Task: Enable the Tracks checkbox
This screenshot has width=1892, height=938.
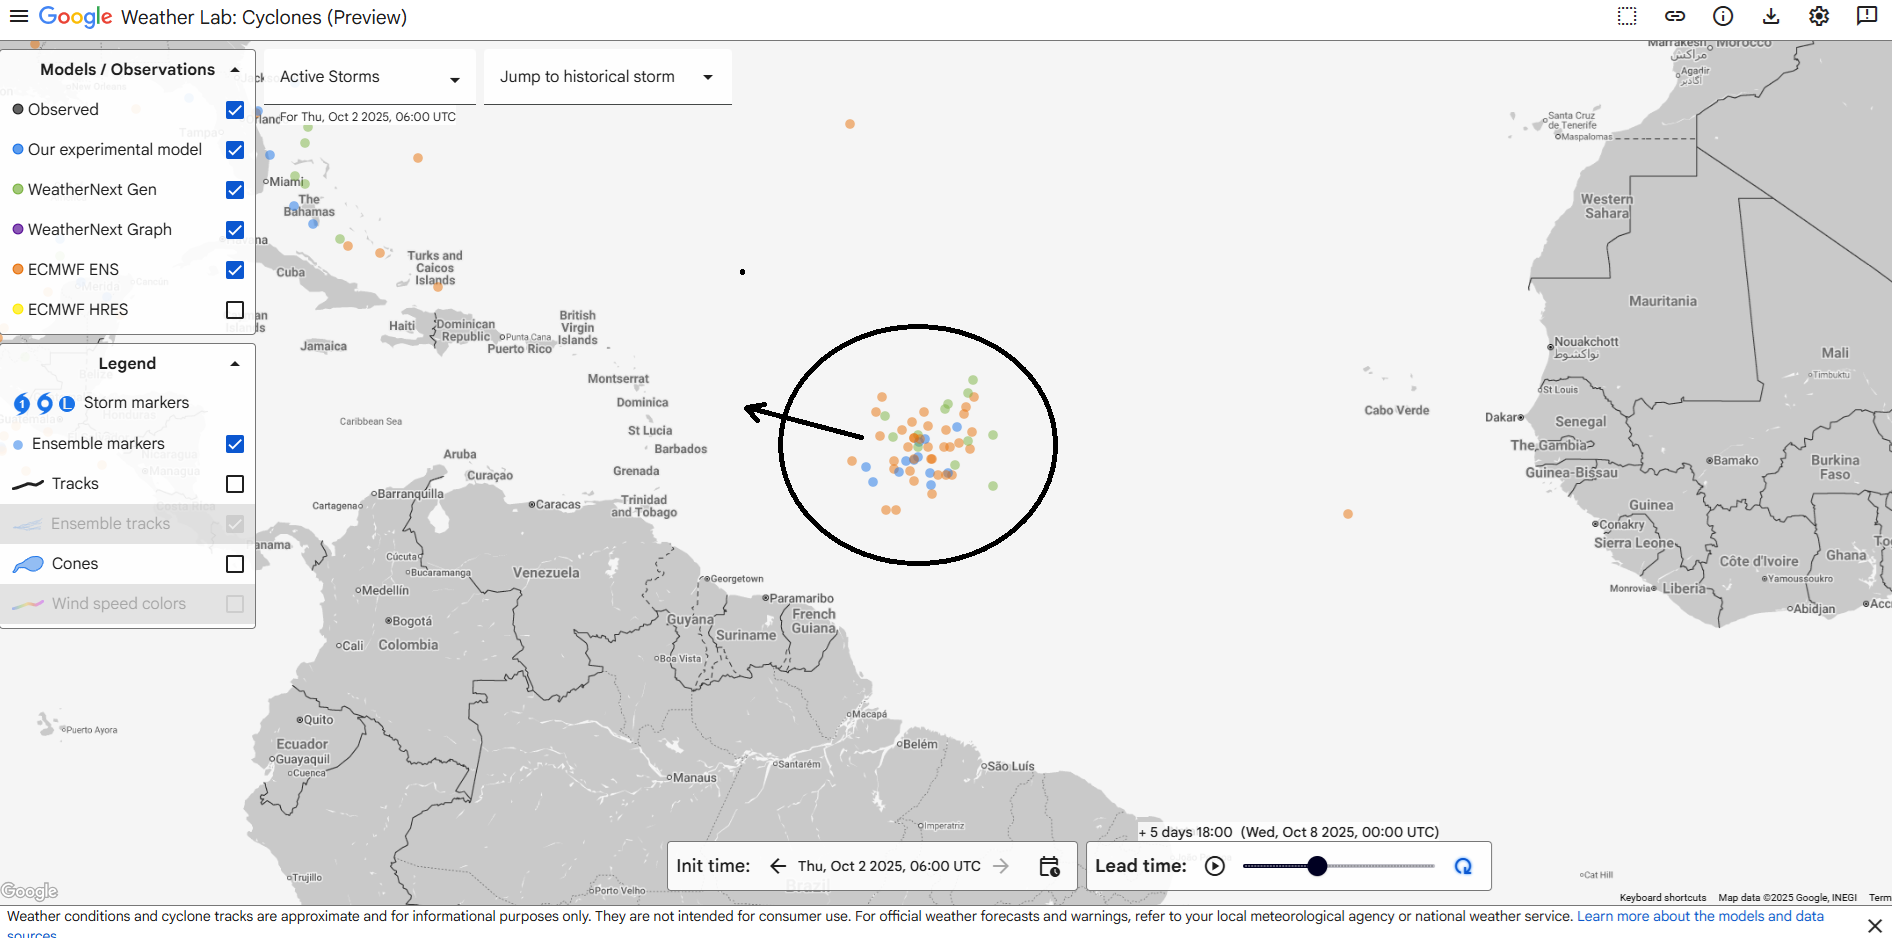Action: [235, 484]
